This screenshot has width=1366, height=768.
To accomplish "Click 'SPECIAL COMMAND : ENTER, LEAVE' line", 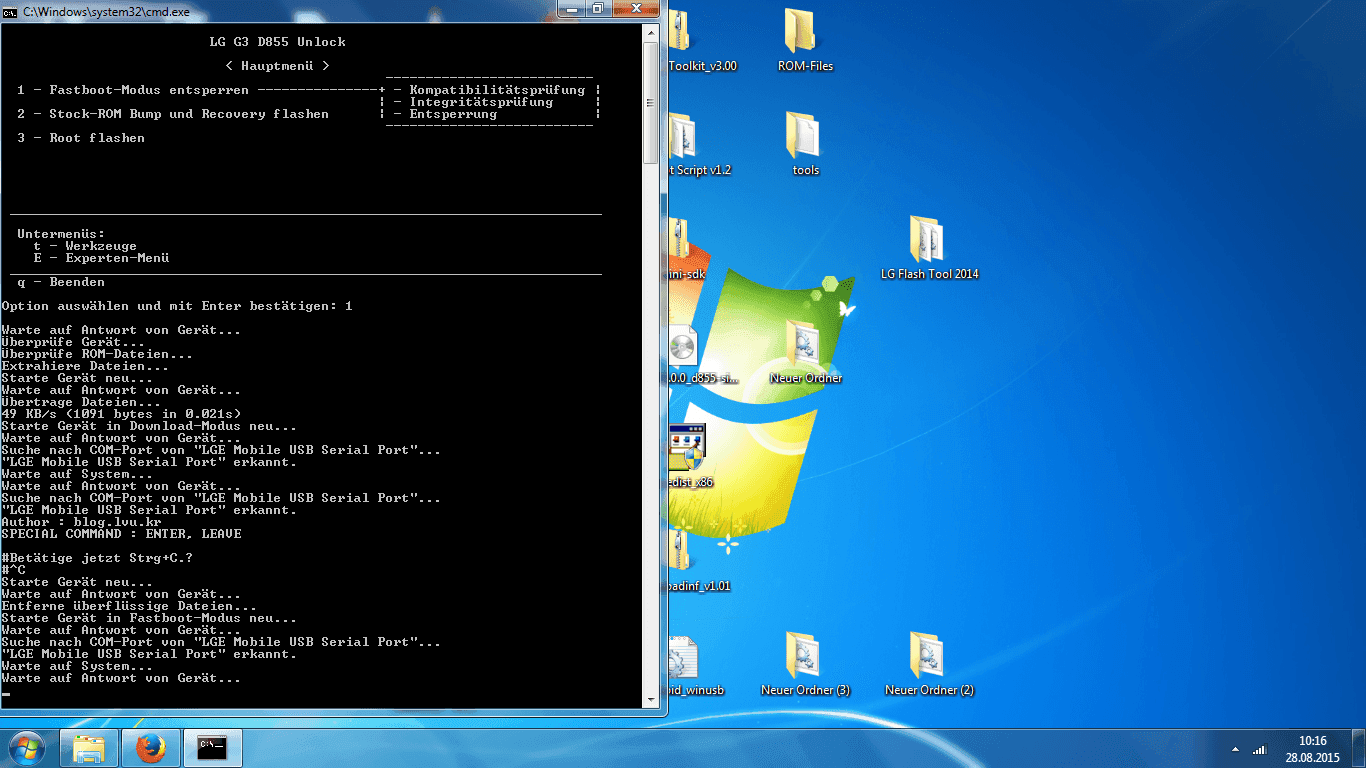I will (121, 534).
